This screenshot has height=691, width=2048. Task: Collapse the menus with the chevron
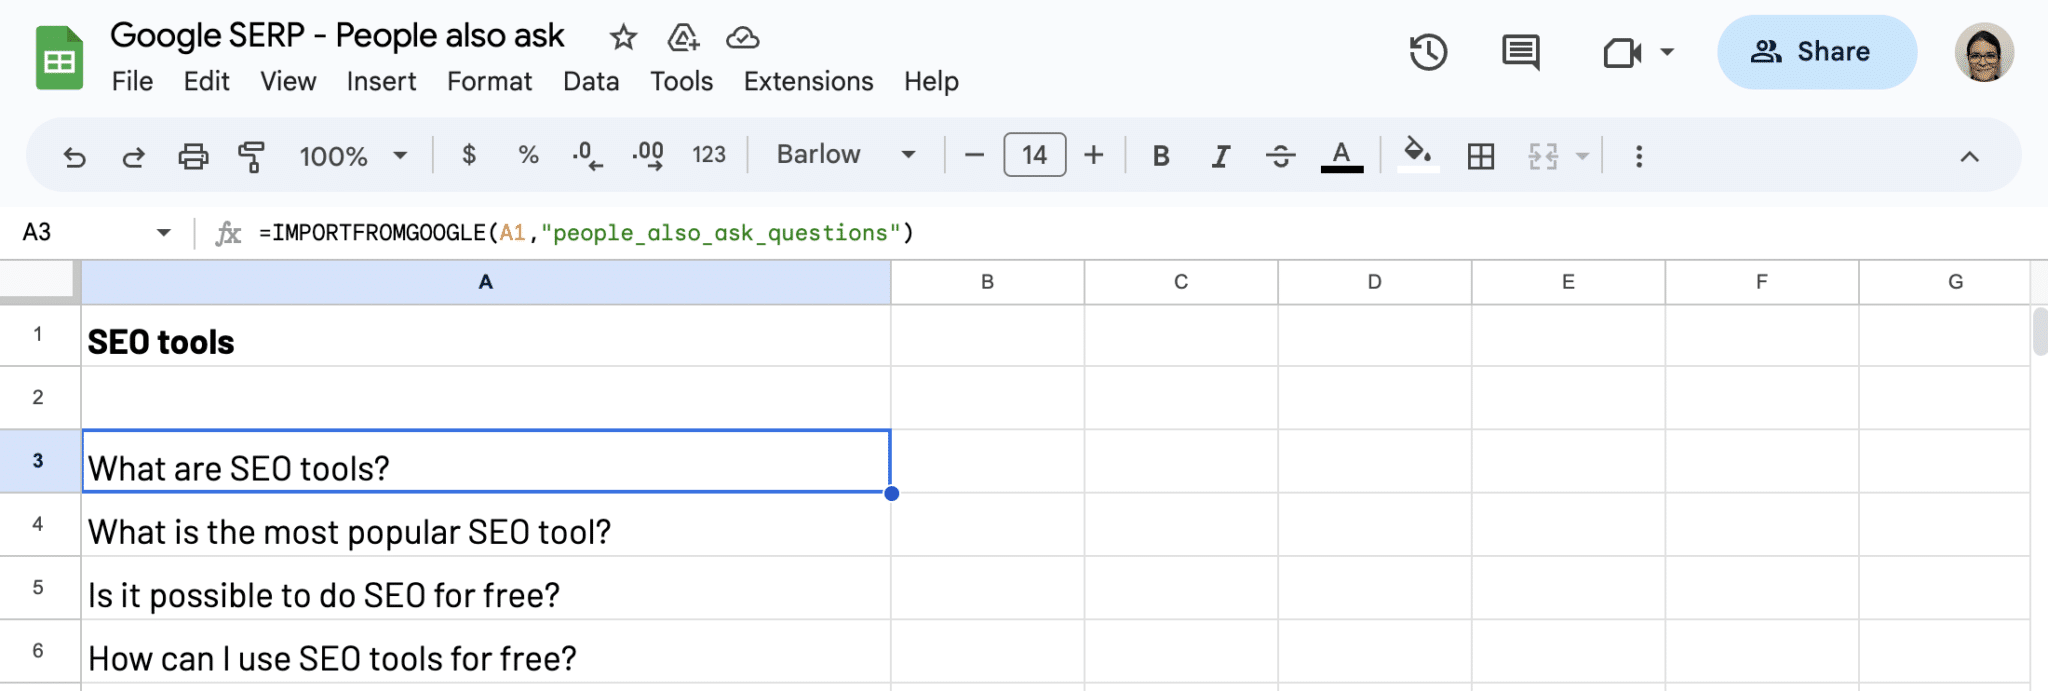tap(1969, 156)
